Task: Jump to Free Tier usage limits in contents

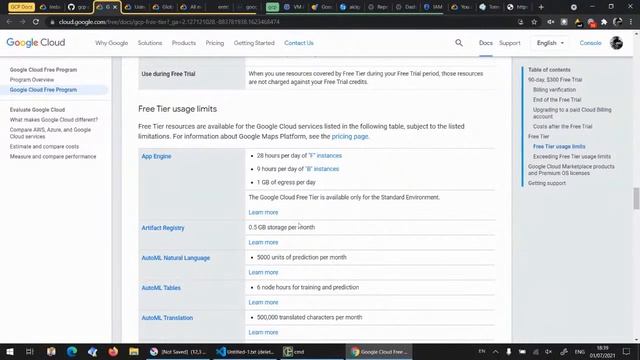Action: 559,147
